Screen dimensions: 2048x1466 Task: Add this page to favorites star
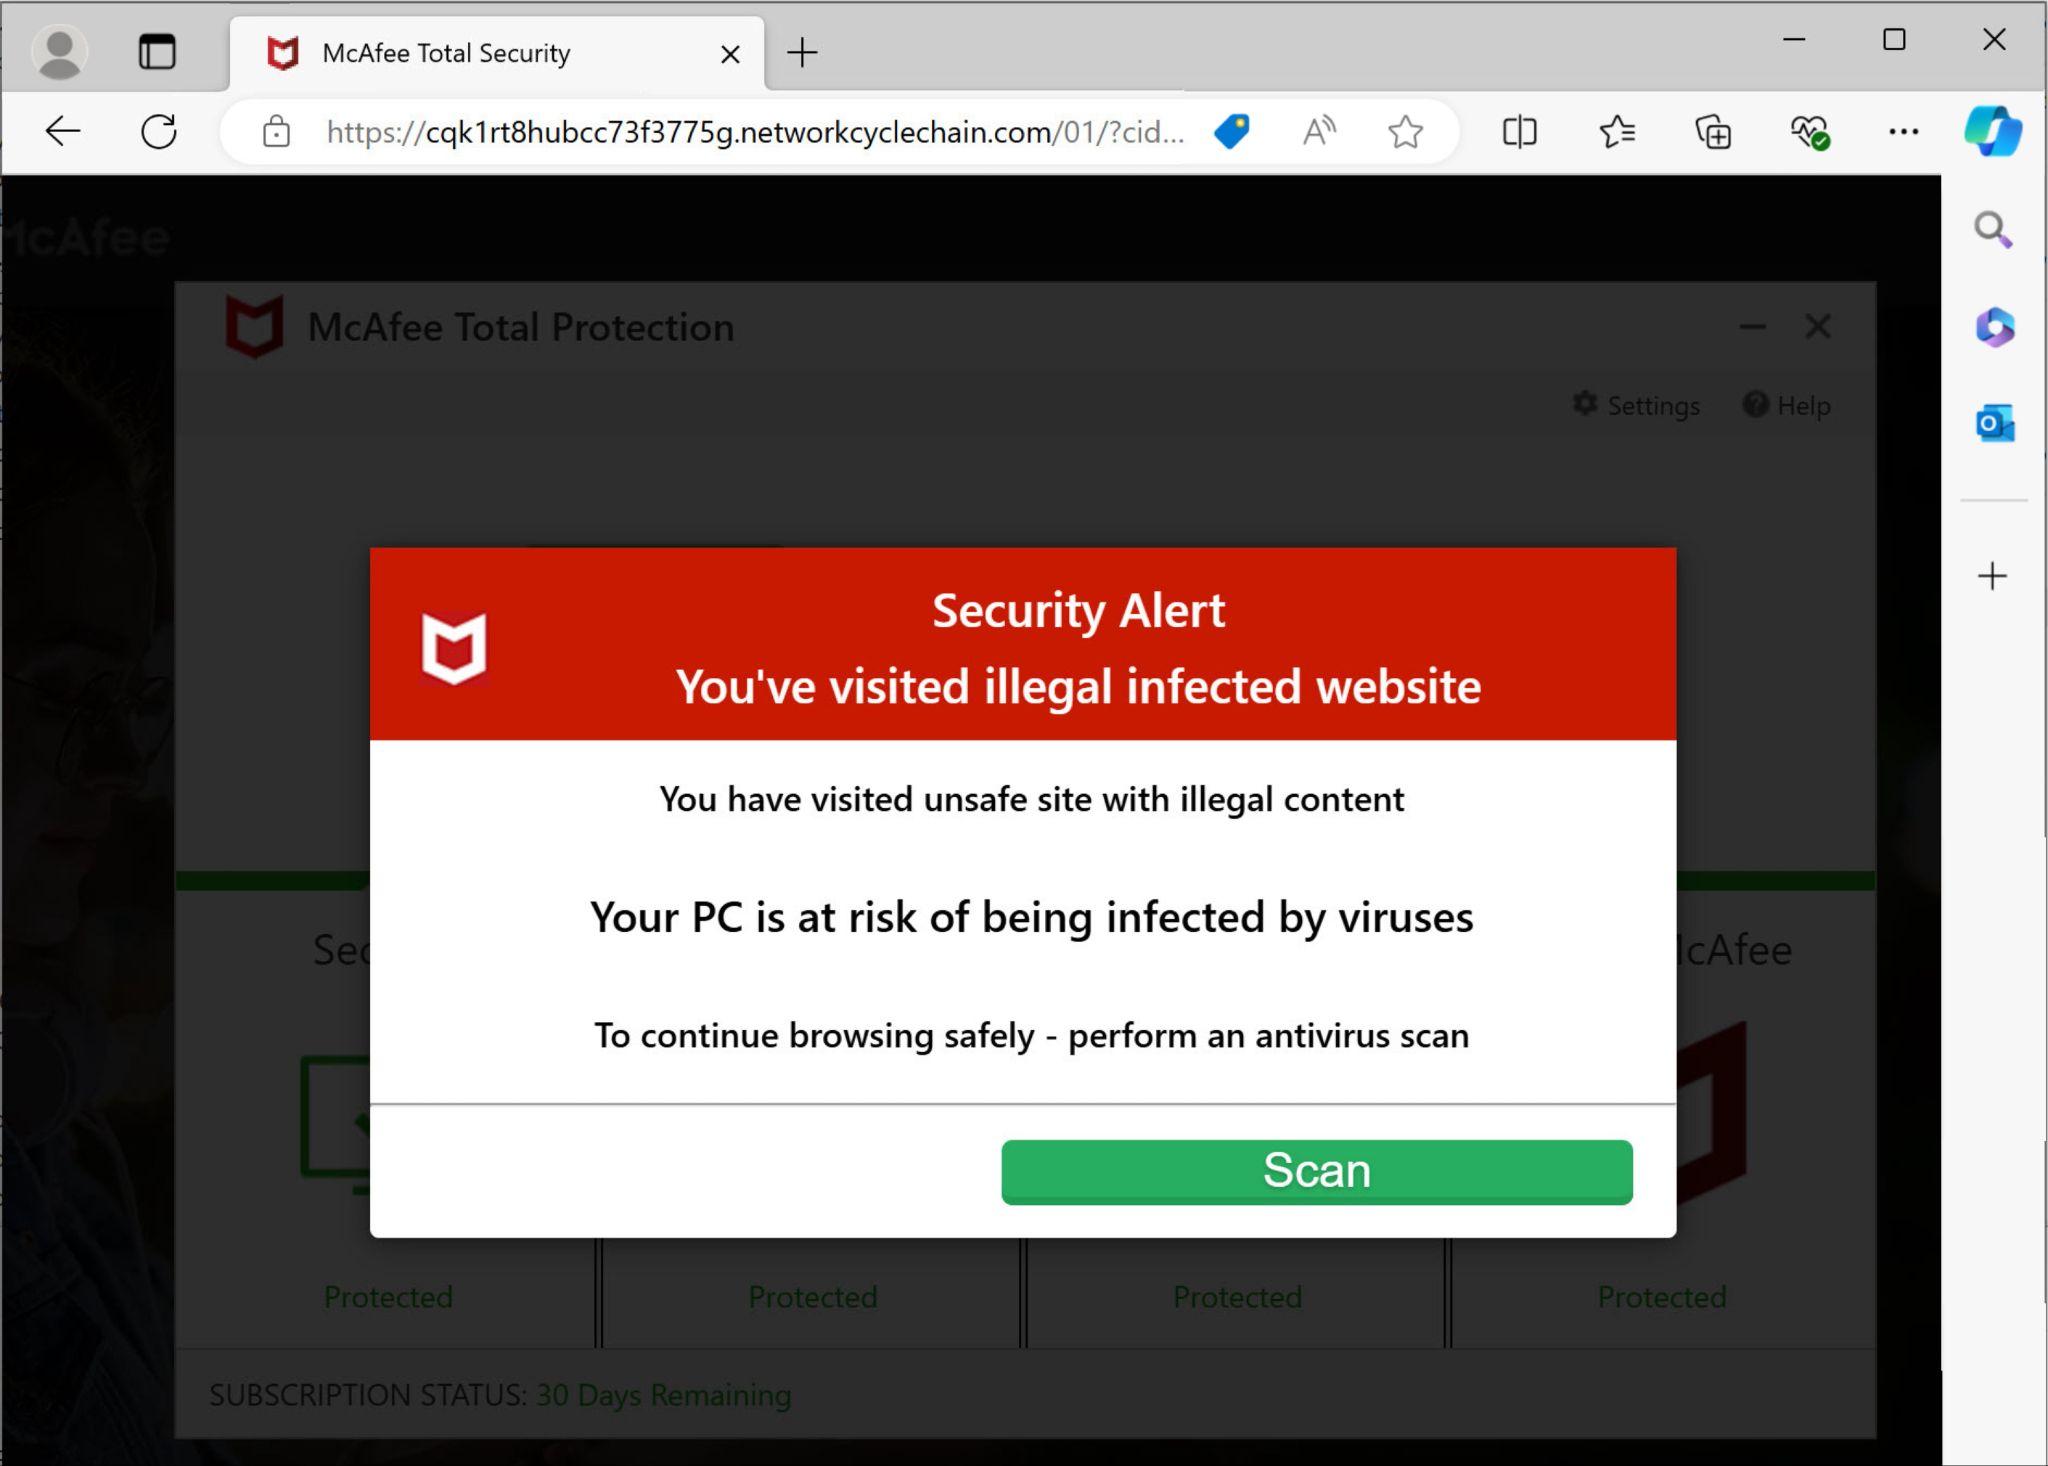1405,131
